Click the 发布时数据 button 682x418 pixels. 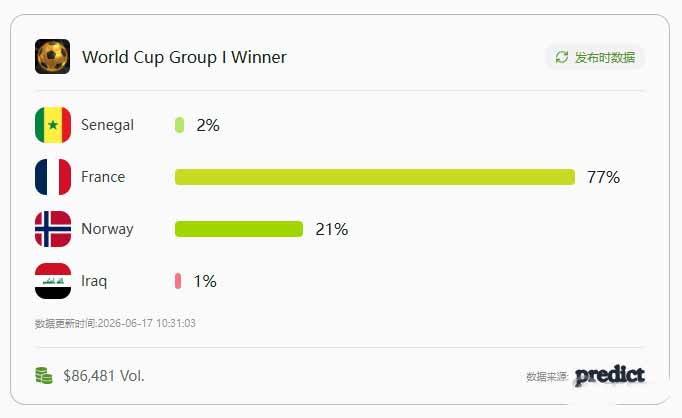595,57
